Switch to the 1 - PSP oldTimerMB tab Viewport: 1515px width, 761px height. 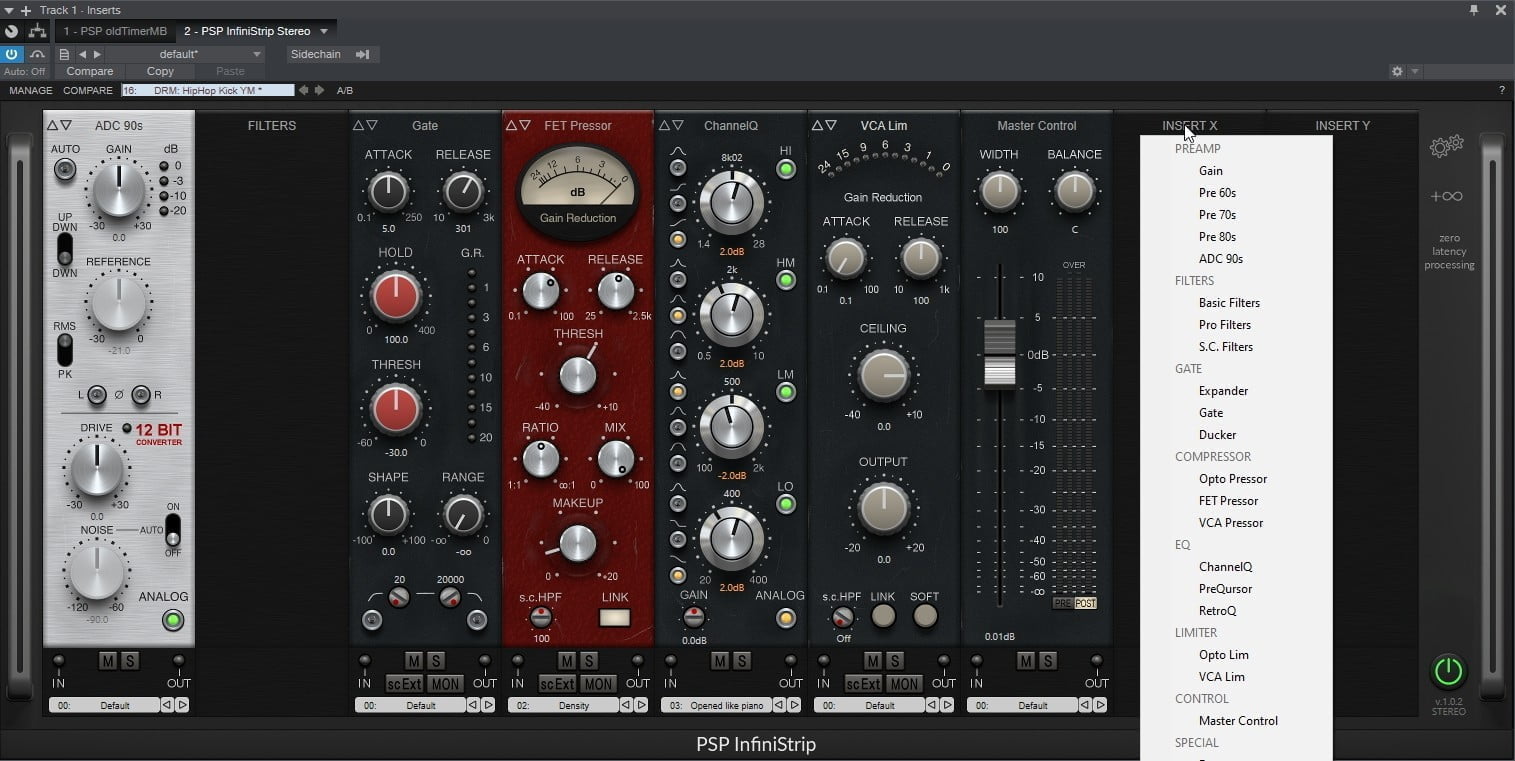[x=115, y=31]
